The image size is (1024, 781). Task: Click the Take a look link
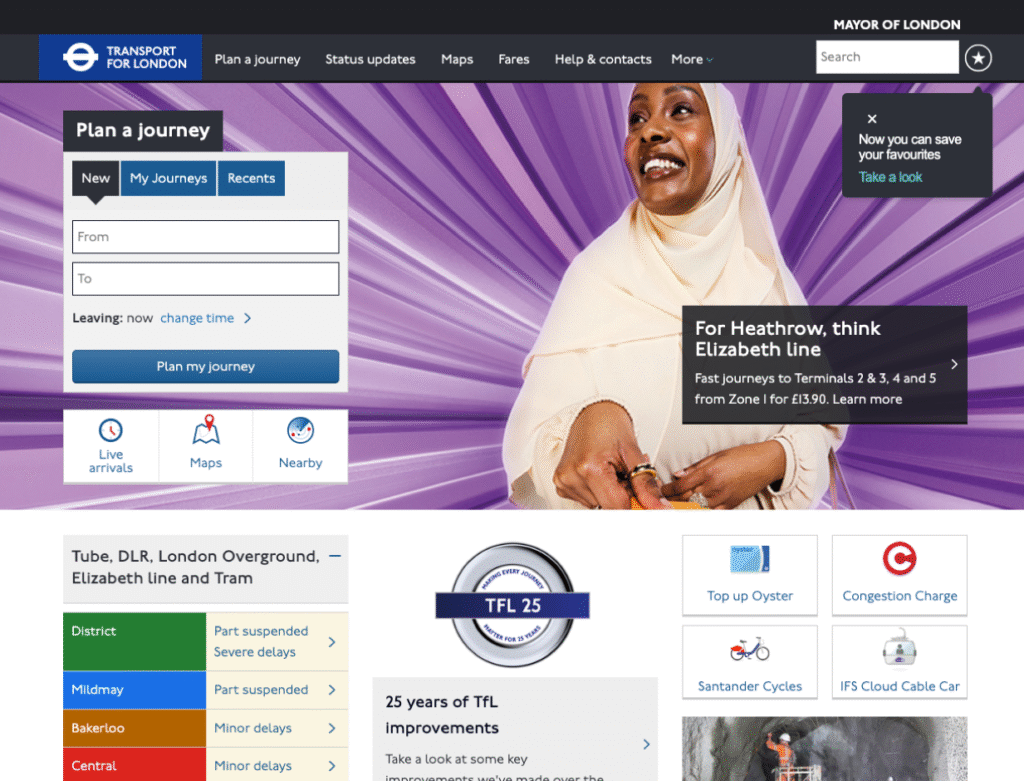(890, 177)
